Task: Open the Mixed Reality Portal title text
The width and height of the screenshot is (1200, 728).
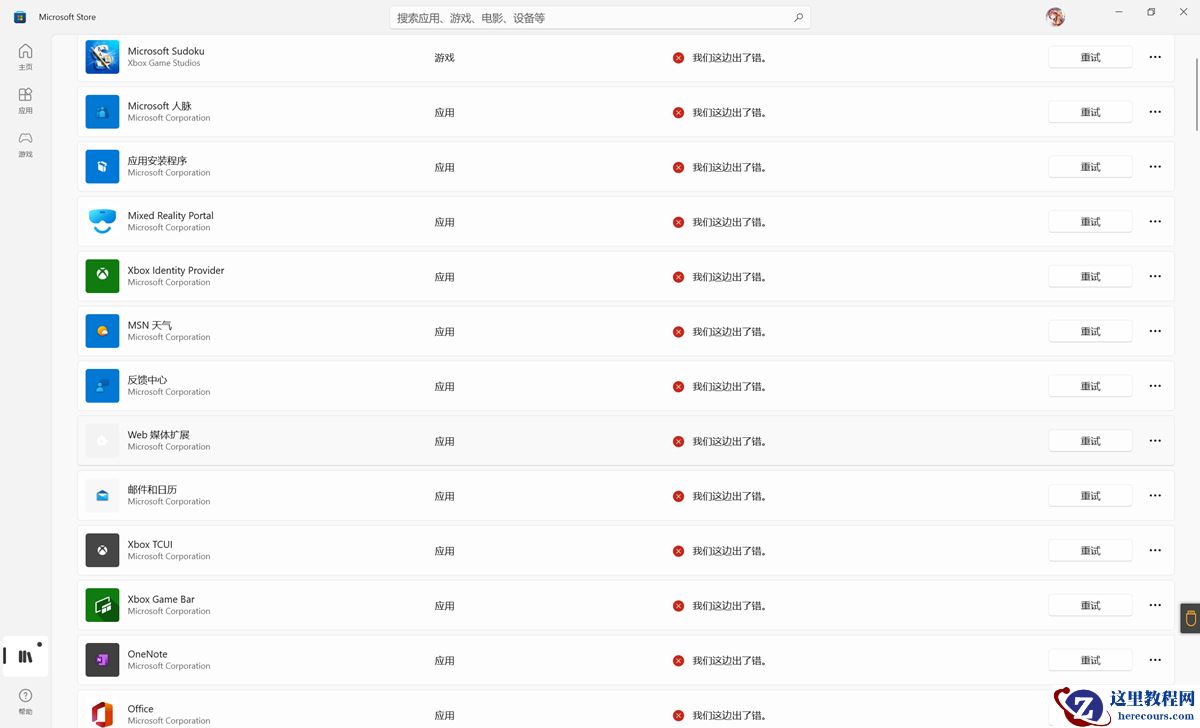Action: [170, 215]
